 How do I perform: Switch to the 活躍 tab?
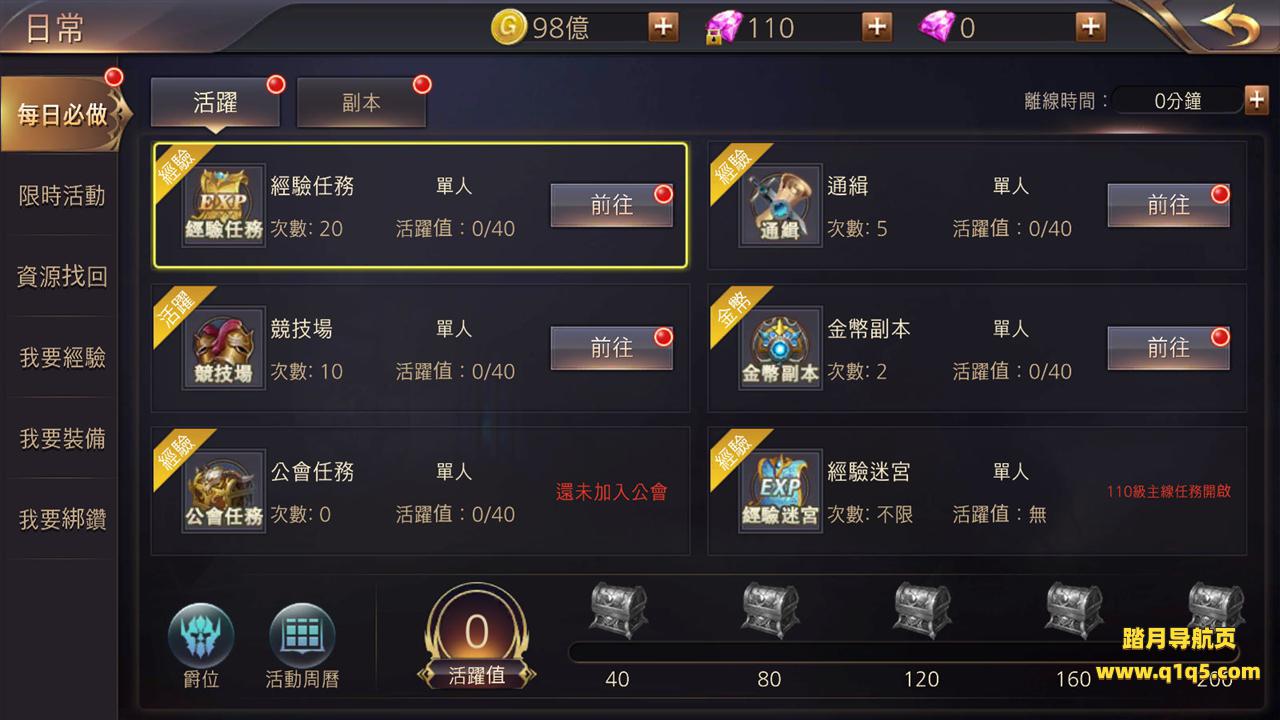coord(215,103)
